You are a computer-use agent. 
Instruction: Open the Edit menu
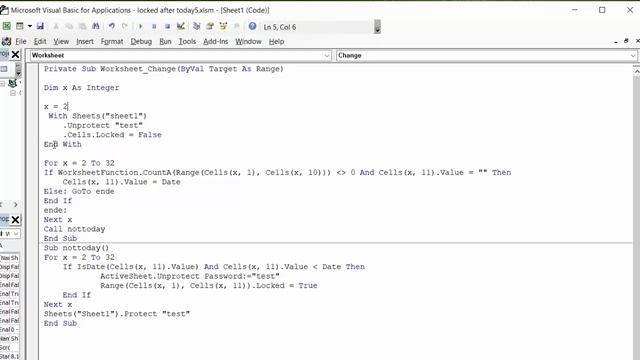point(40,42)
